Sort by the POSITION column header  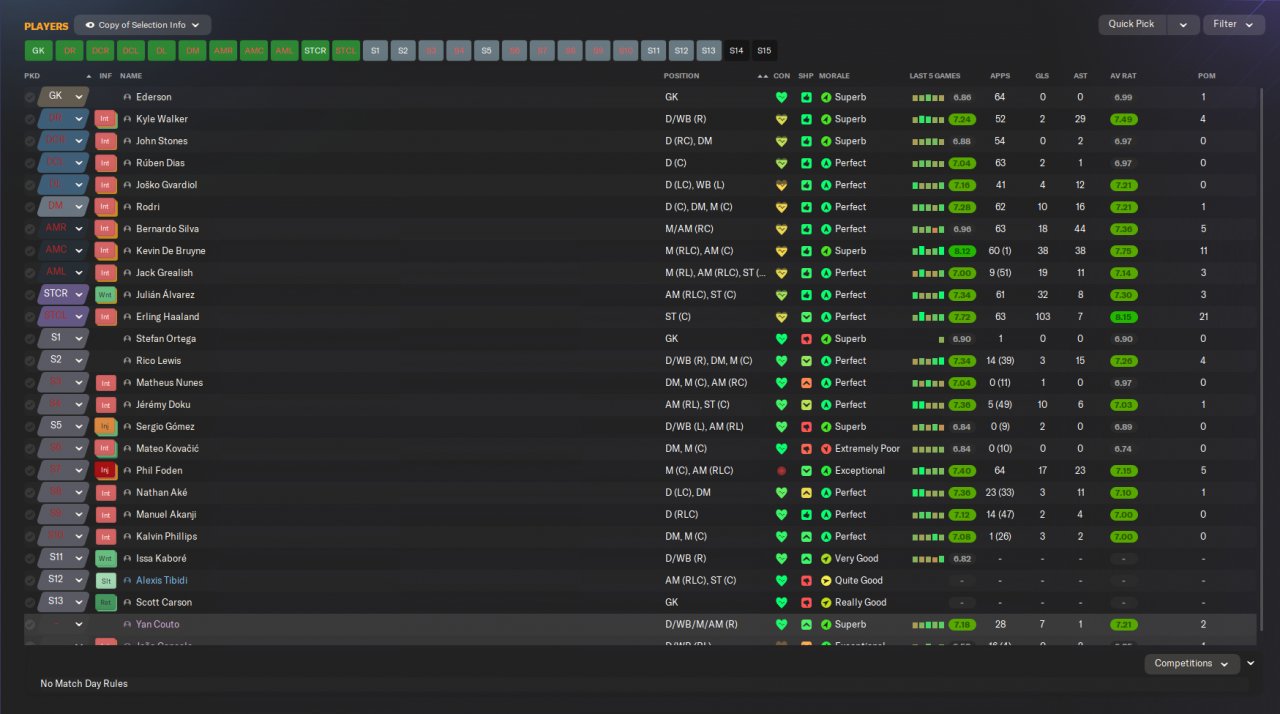682,76
